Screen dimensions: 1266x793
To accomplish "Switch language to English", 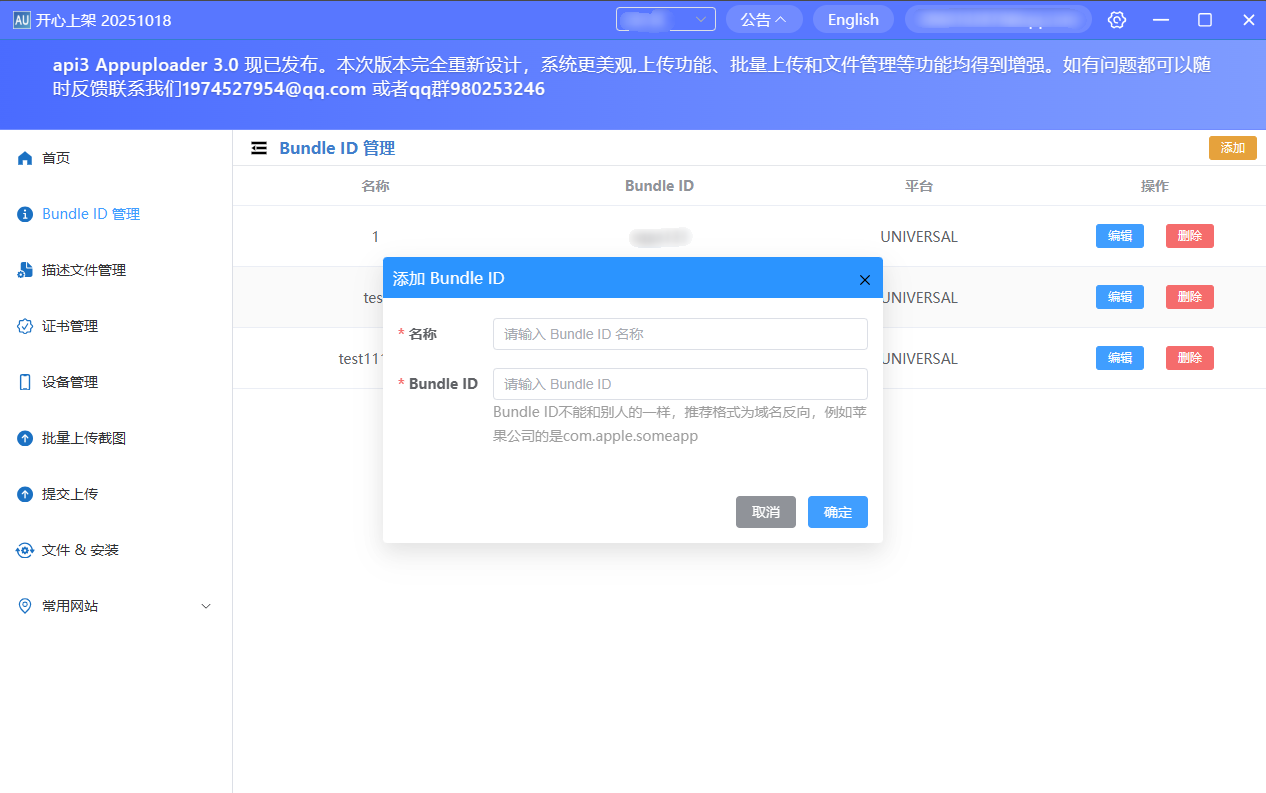I will coord(853,19).
